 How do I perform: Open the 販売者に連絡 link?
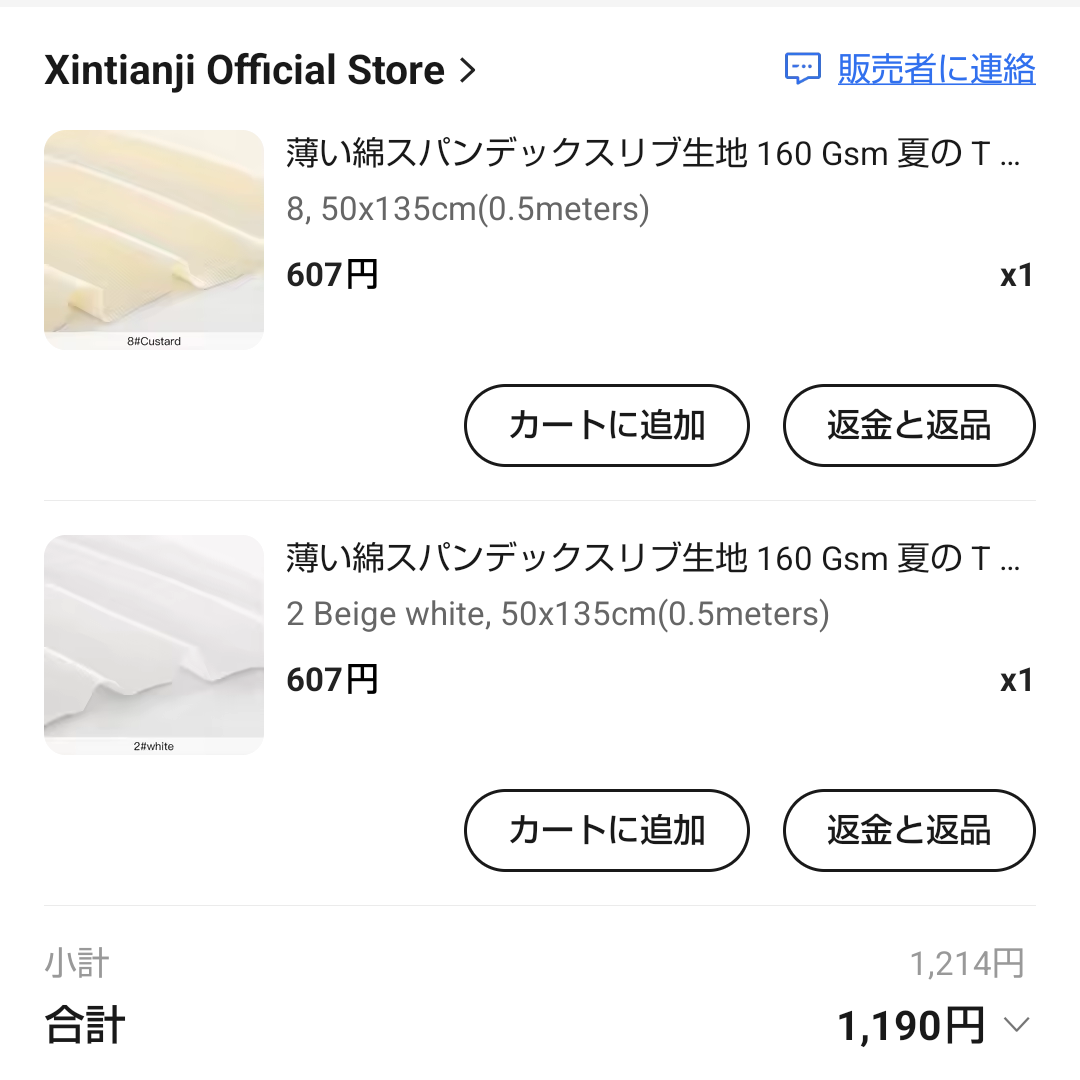(936, 69)
